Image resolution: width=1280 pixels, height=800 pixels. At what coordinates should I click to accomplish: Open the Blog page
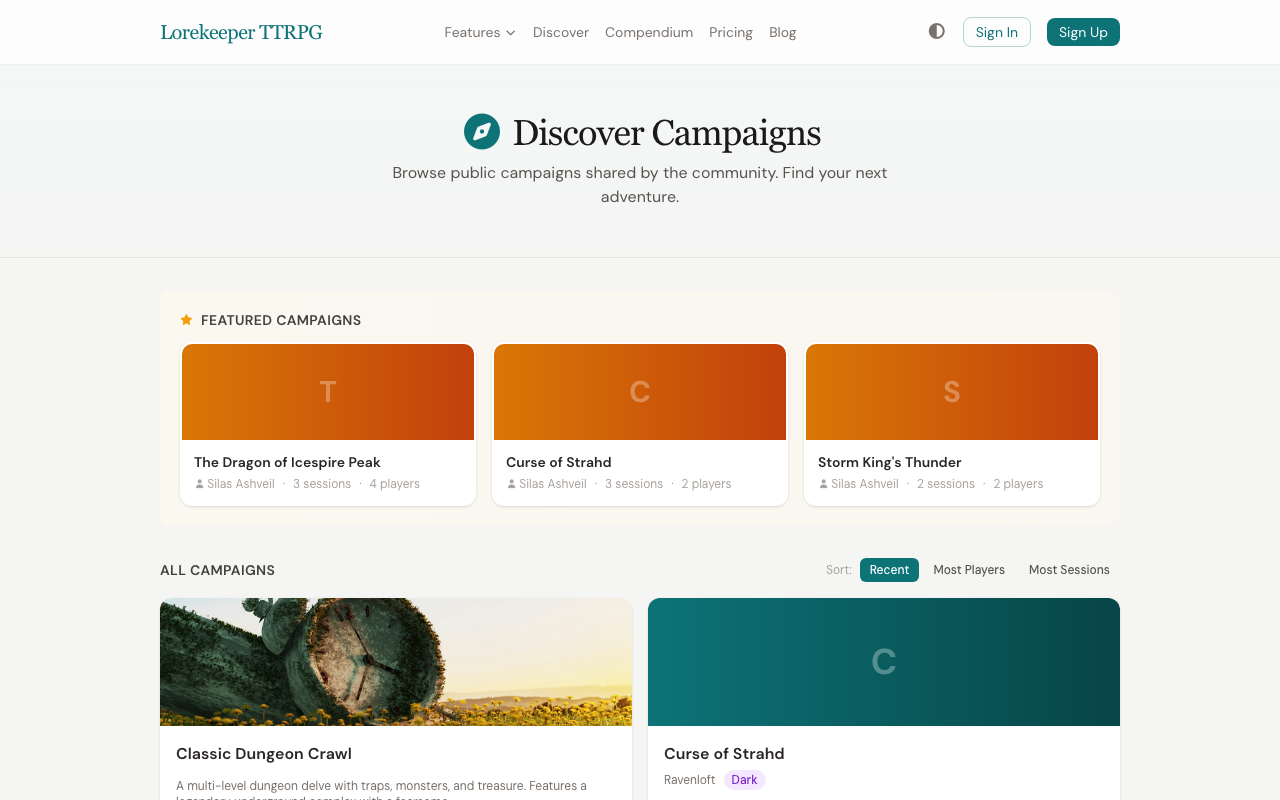(783, 32)
